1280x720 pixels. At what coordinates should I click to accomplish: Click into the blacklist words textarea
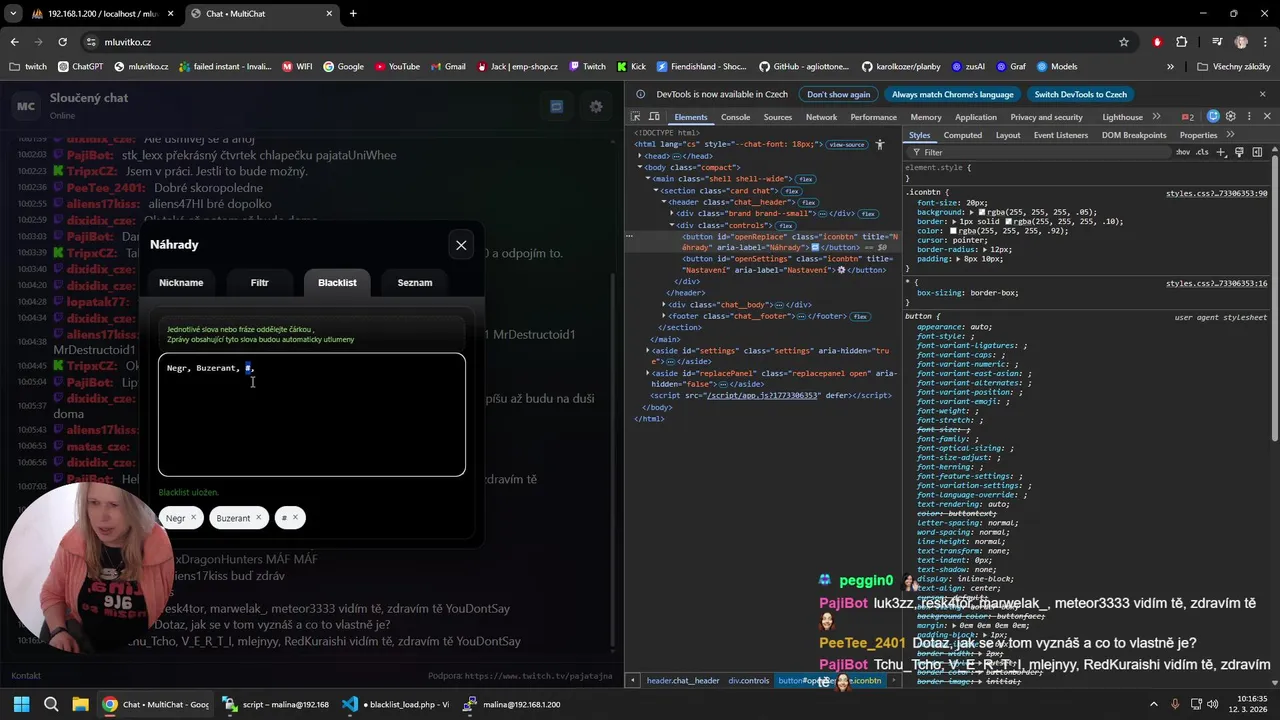(x=312, y=415)
